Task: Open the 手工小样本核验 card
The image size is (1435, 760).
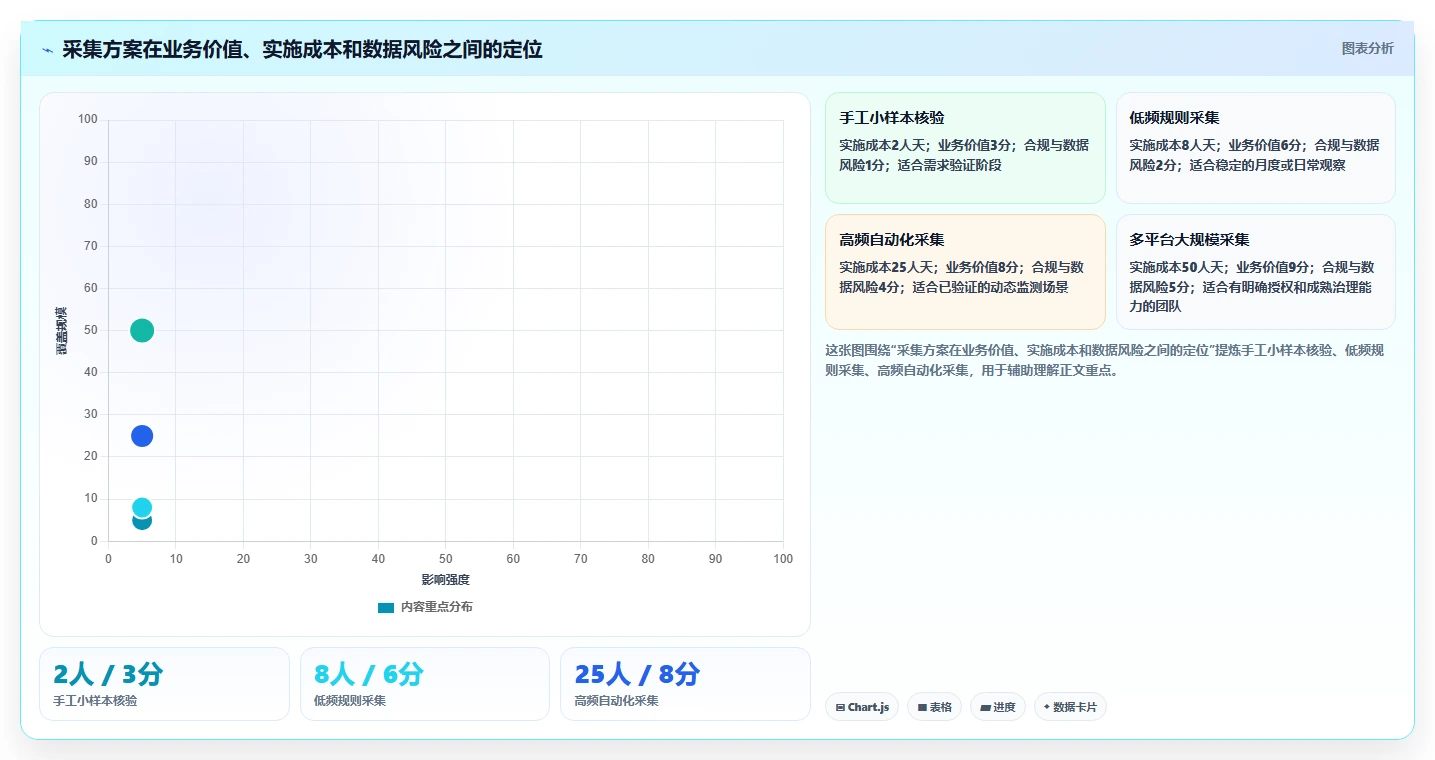Action: click(x=965, y=148)
